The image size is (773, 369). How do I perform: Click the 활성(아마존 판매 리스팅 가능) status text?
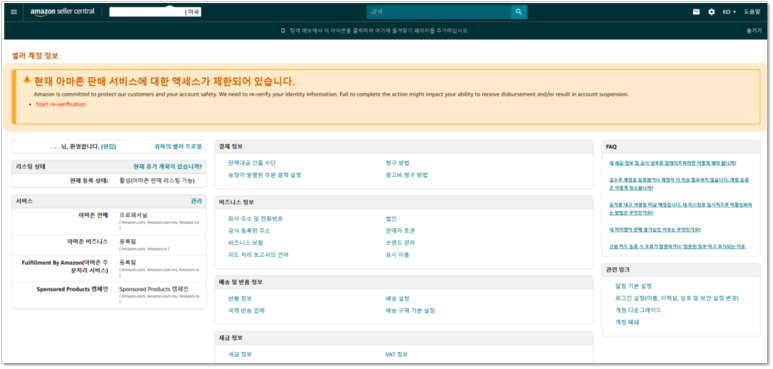(157, 181)
